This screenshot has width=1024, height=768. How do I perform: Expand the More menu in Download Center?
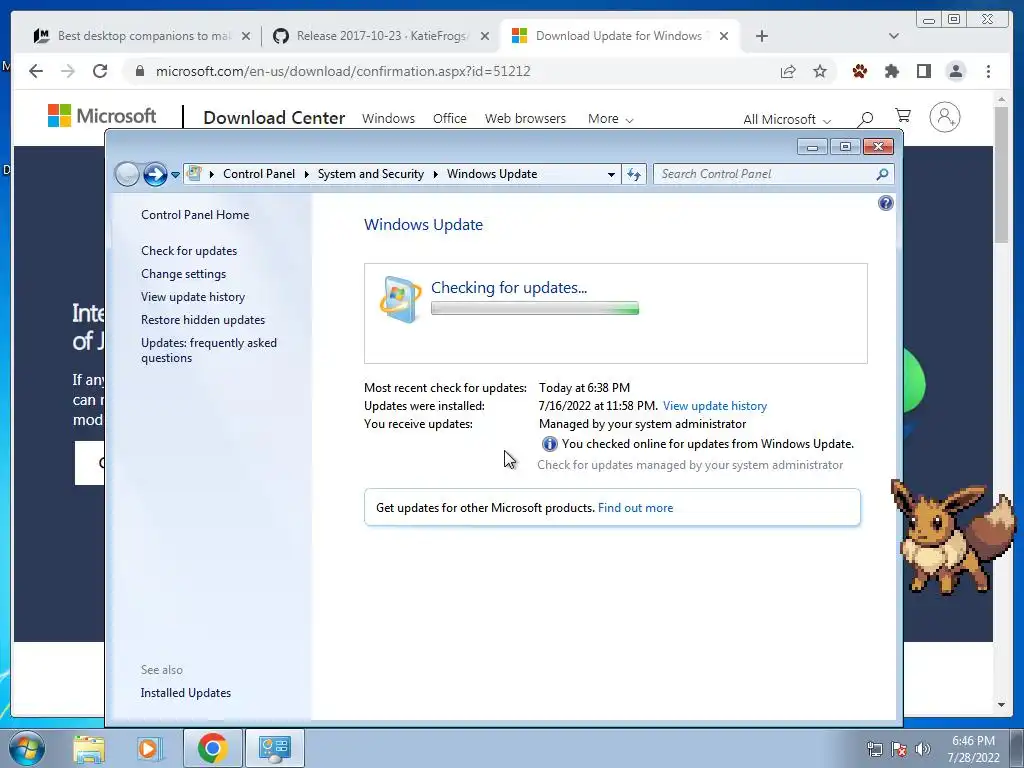(x=611, y=119)
